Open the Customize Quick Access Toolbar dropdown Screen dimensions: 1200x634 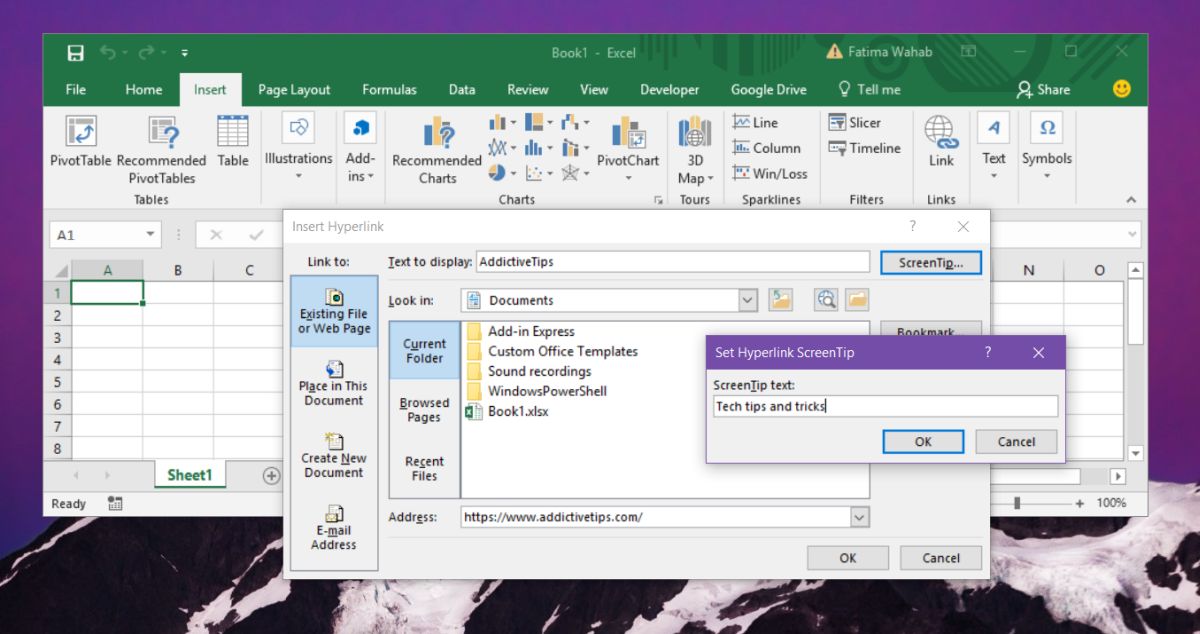click(x=185, y=53)
